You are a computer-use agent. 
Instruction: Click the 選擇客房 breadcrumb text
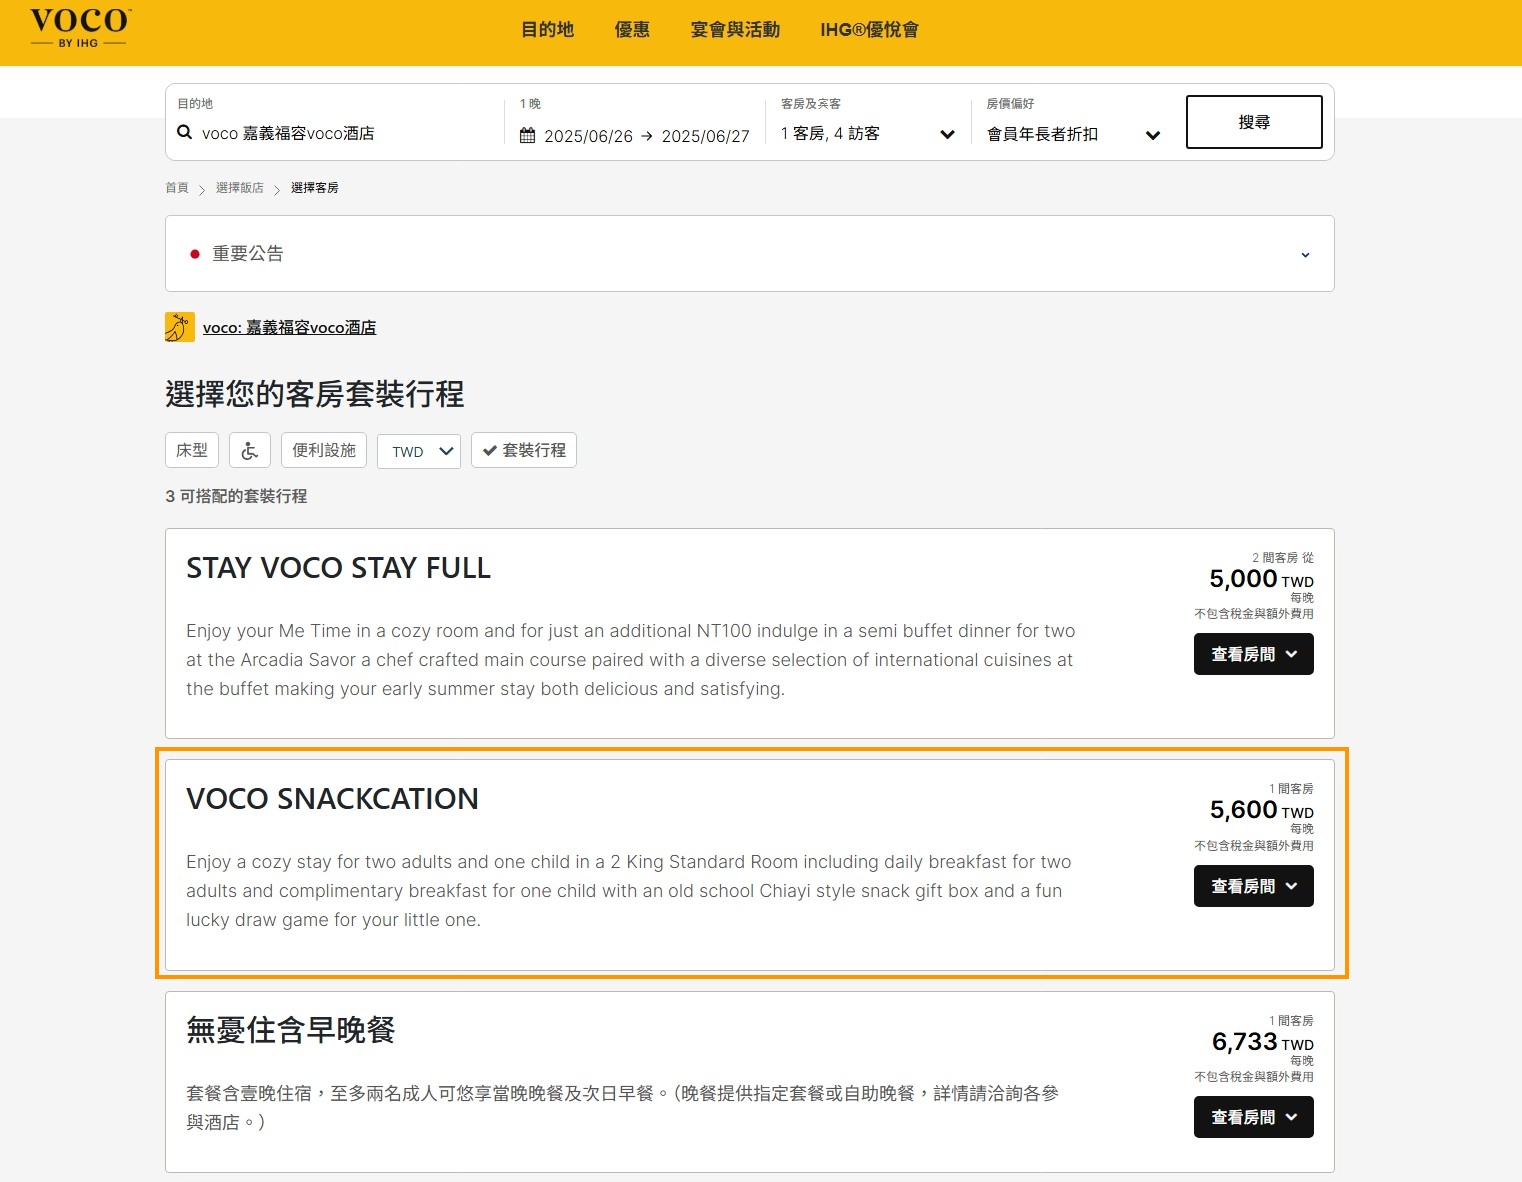pos(315,187)
